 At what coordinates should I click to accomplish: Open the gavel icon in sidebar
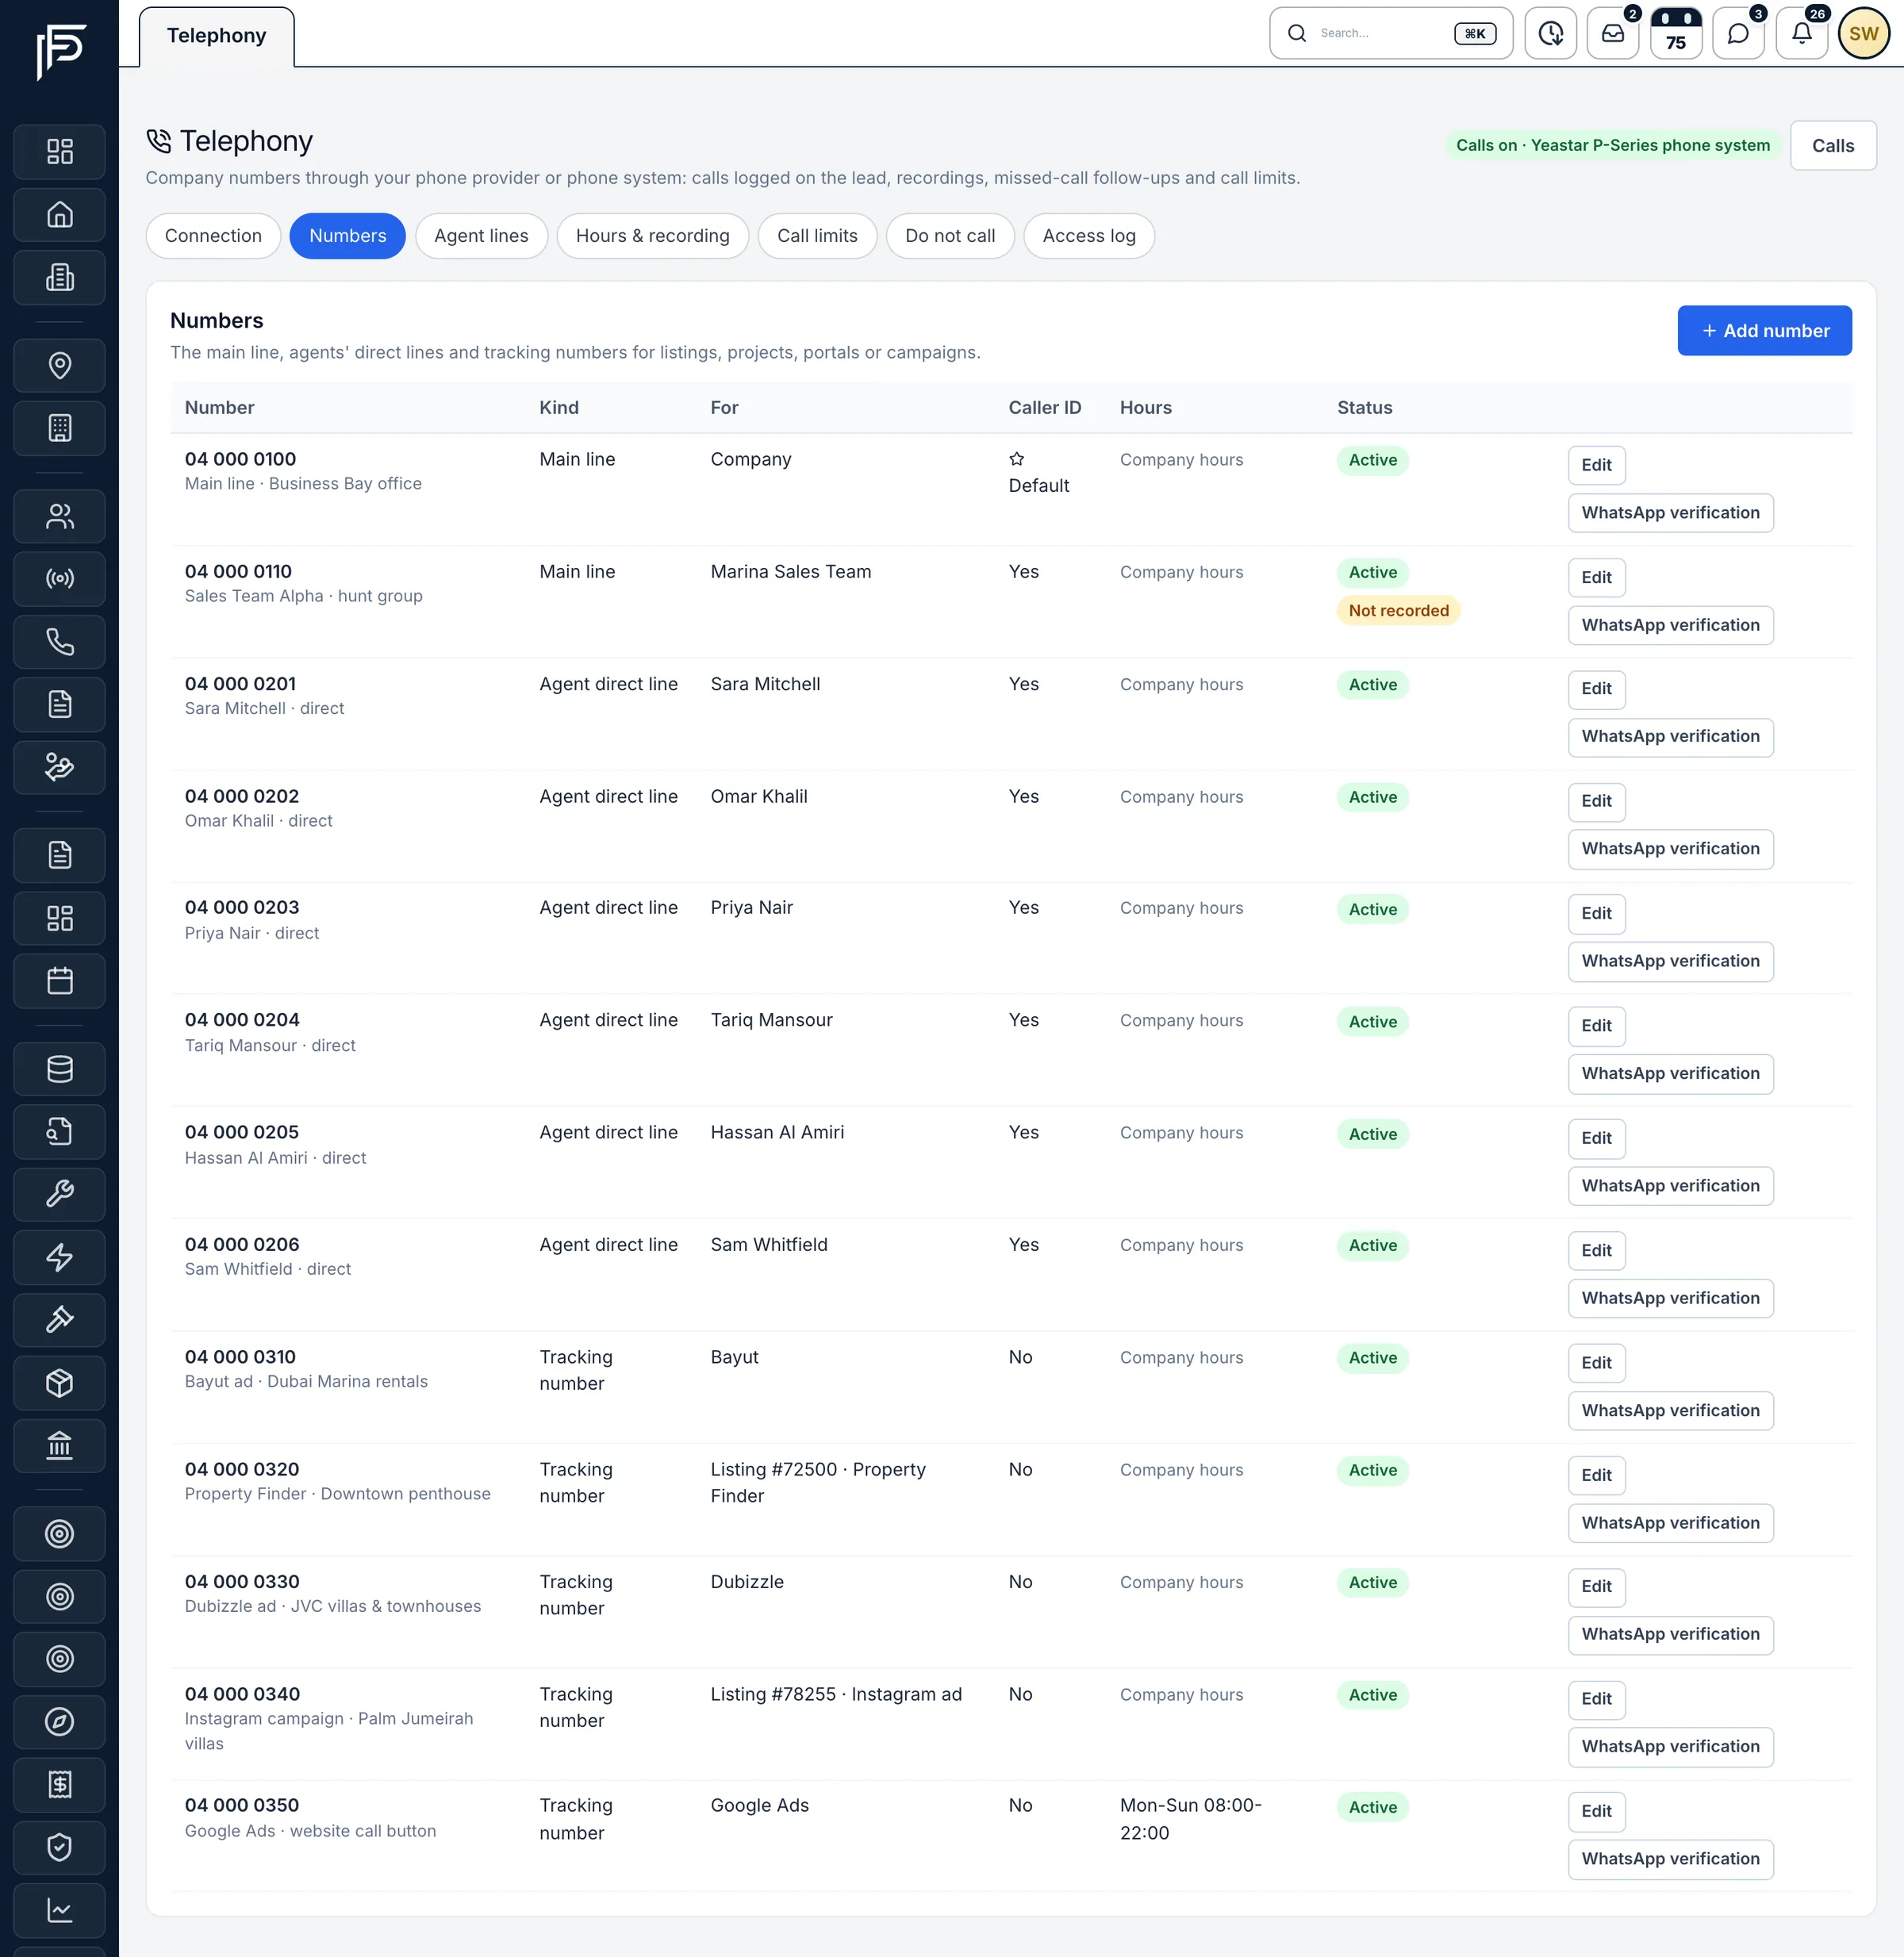[60, 1320]
